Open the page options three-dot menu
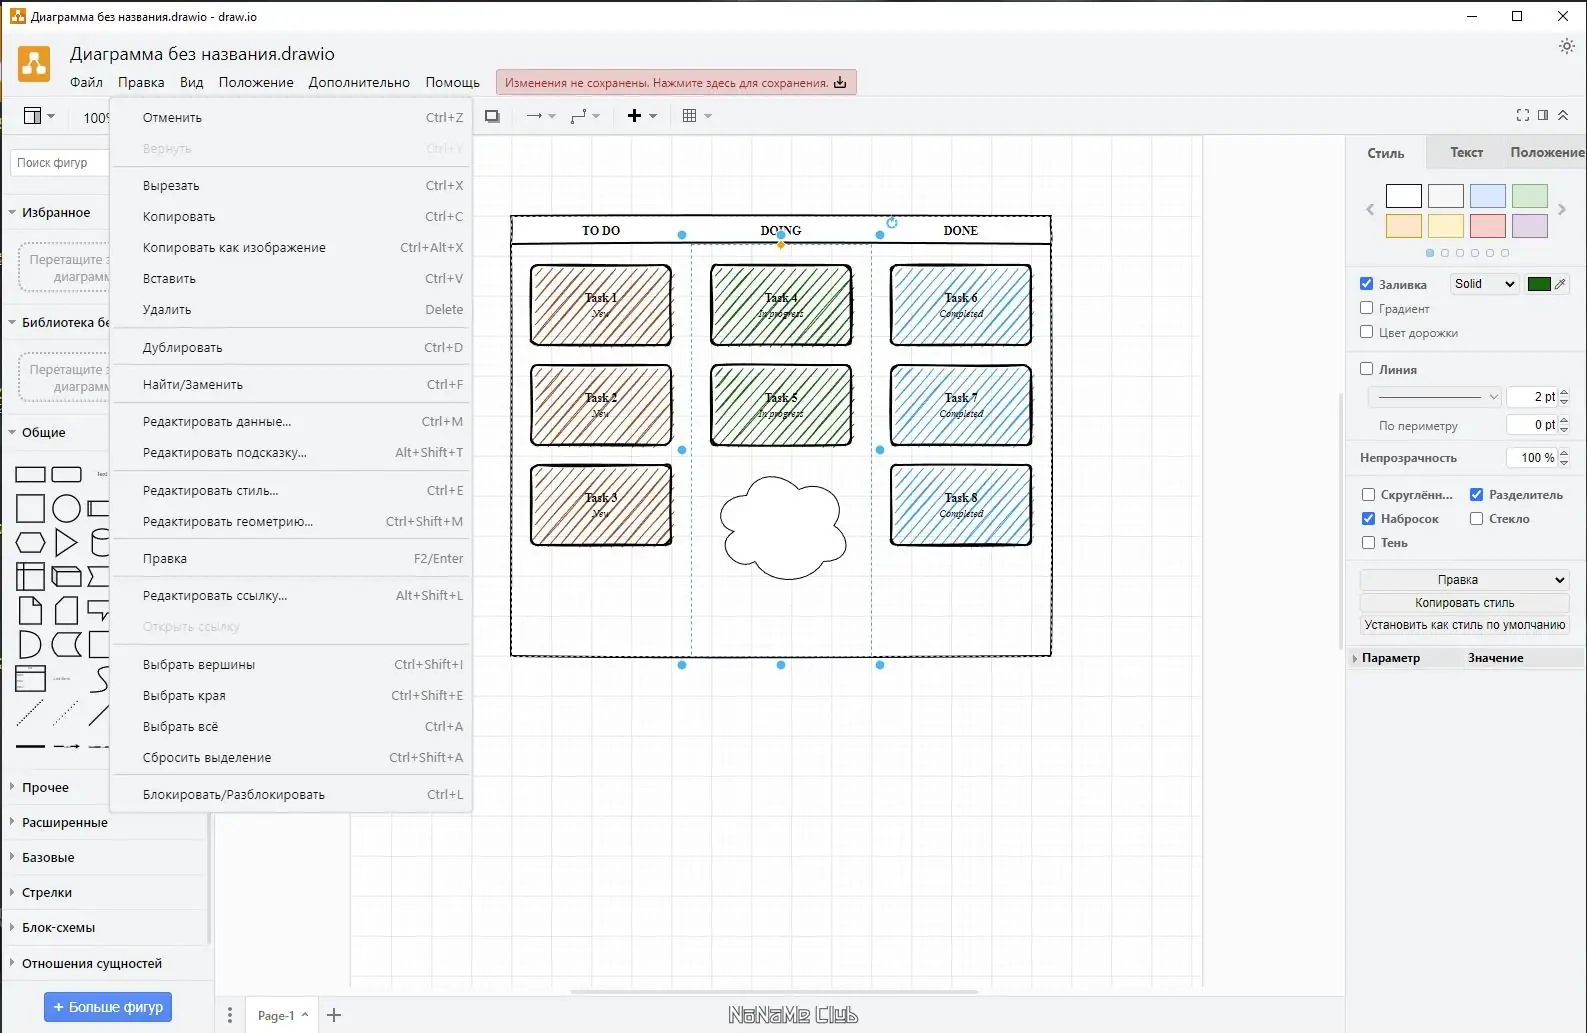This screenshot has height=1033, width=1587. 230,1015
